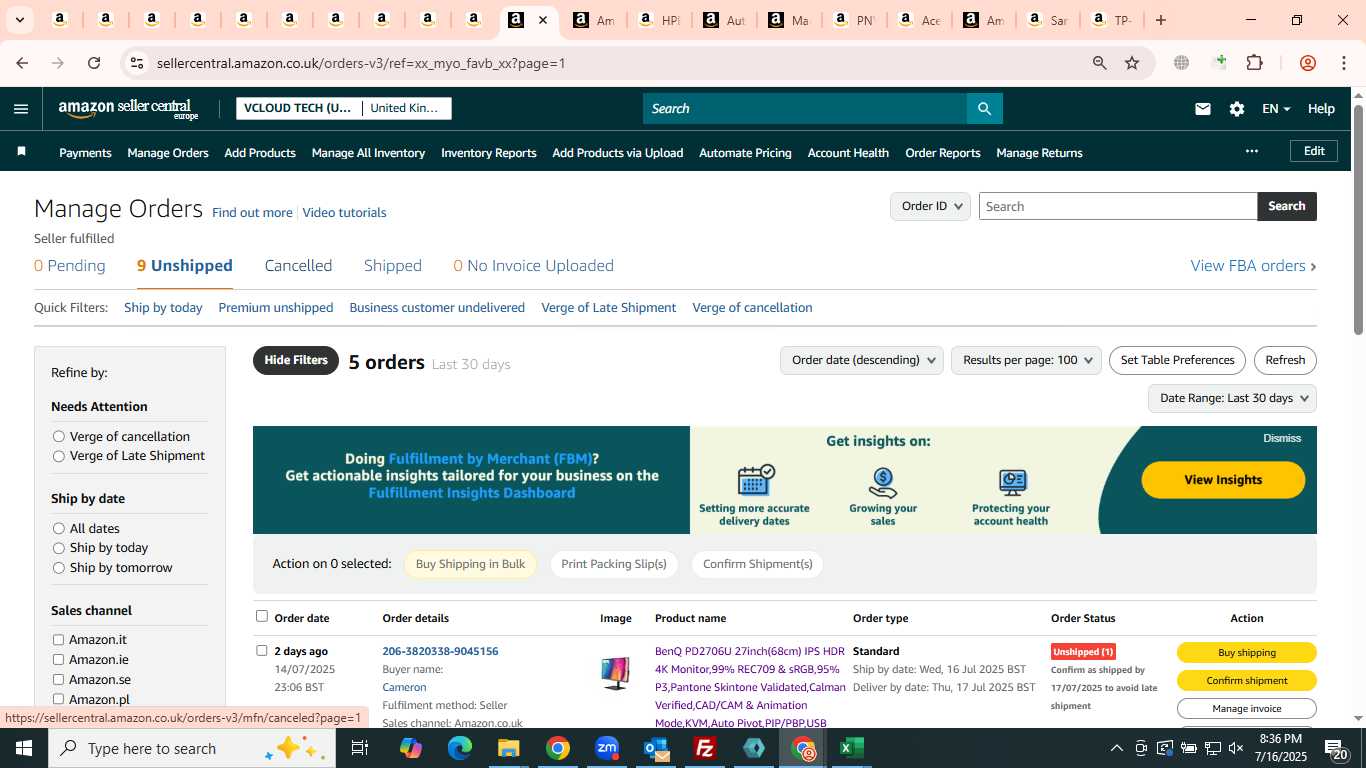1366x768 pixels.
Task: Click the green plus extension icon
Action: click(1219, 63)
